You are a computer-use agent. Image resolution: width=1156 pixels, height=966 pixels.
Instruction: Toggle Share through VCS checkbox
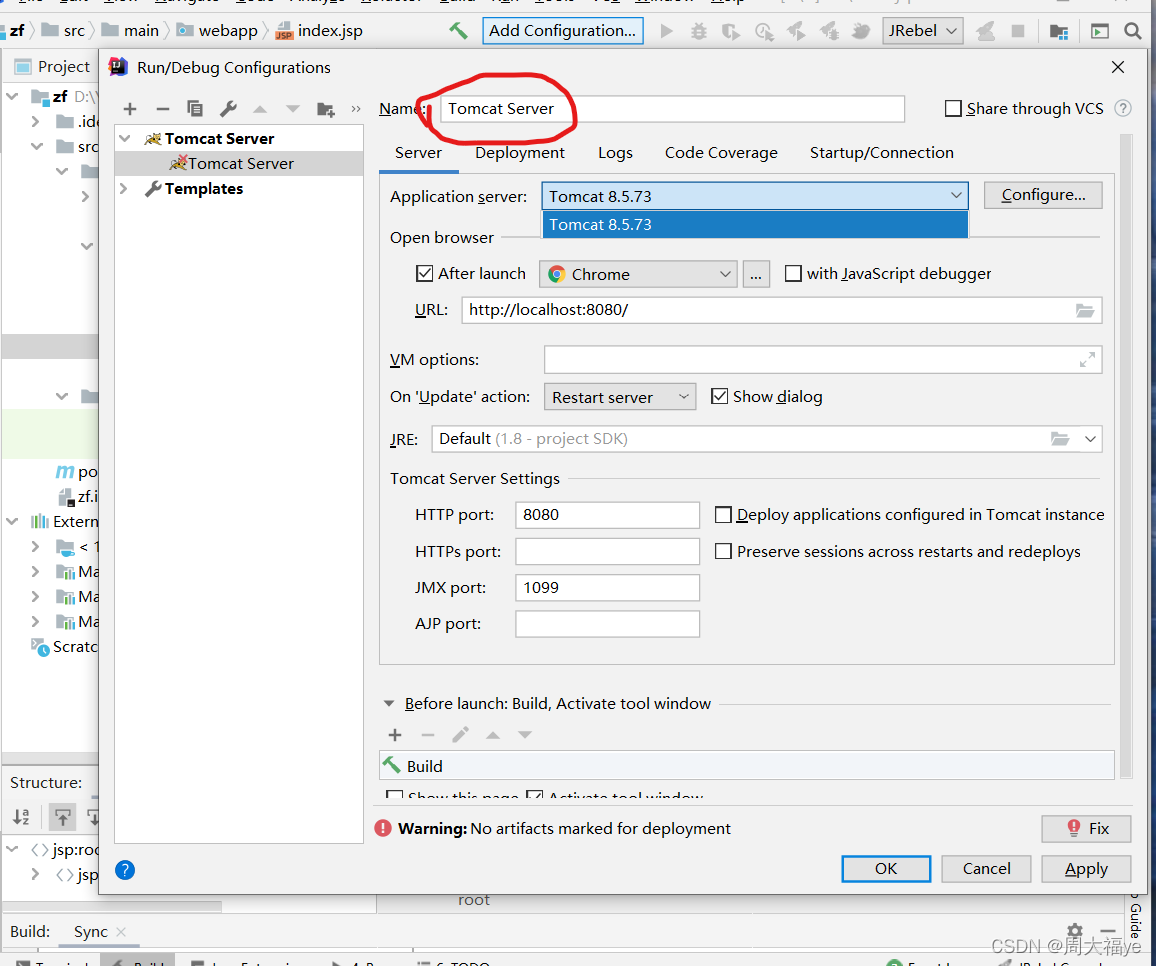953,108
